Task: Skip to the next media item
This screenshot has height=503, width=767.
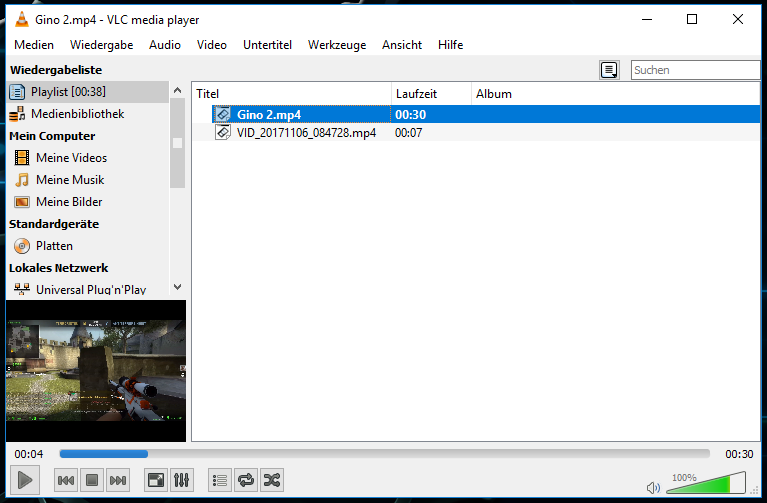Action: (x=118, y=480)
